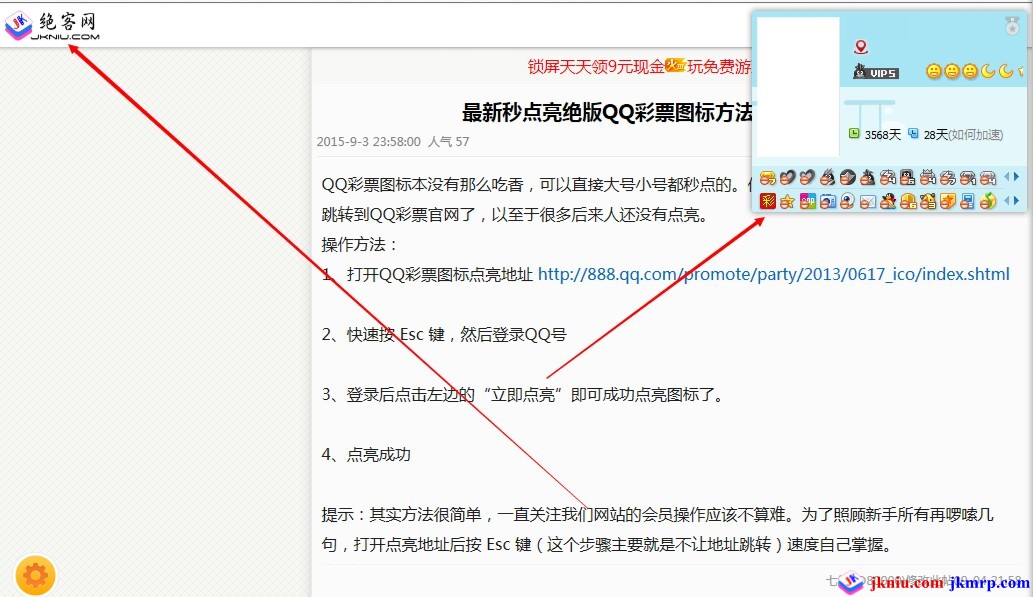
Task: Click the red QQ lottery 彩 icon
Action: click(x=768, y=201)
